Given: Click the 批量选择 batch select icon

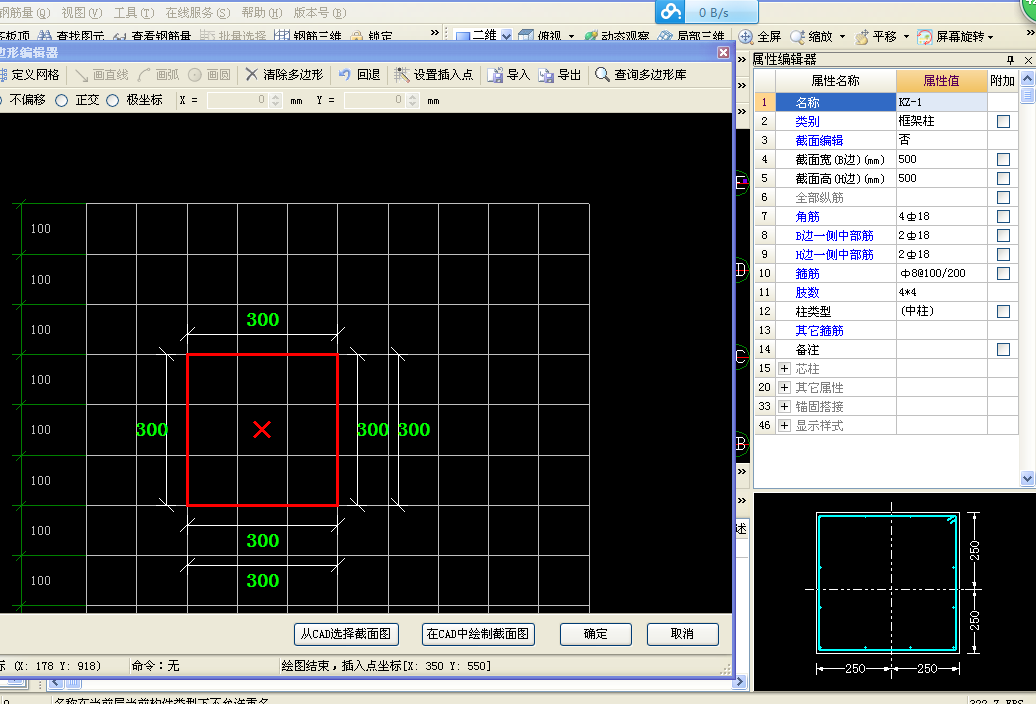Looking at the screenshot, I should [207, 36].
